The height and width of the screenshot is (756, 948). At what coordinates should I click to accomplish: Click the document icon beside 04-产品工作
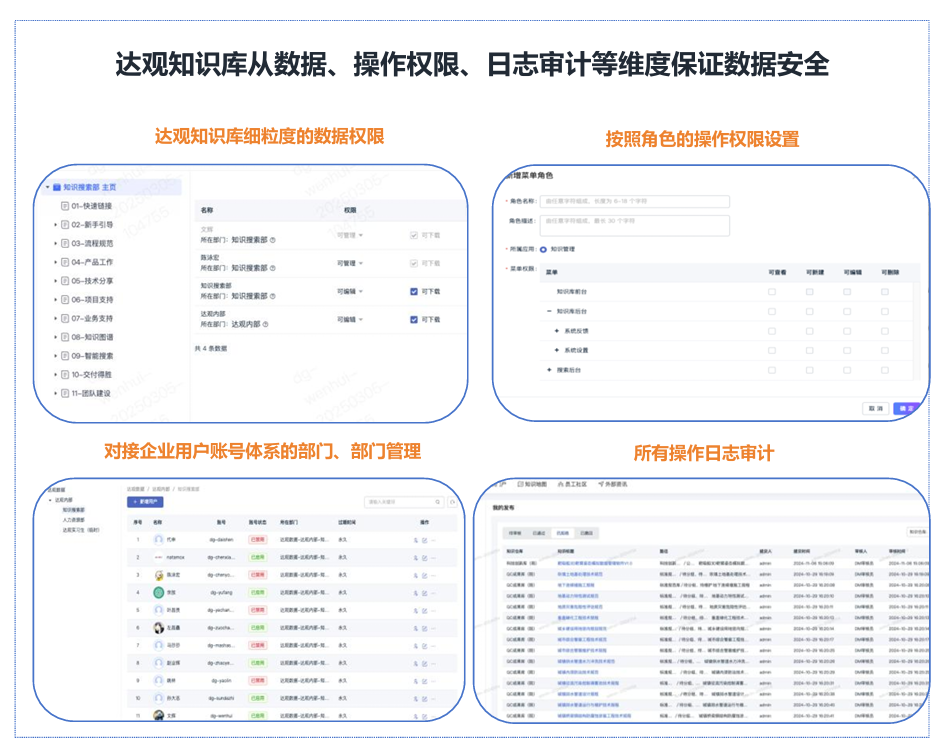[65, 262]
